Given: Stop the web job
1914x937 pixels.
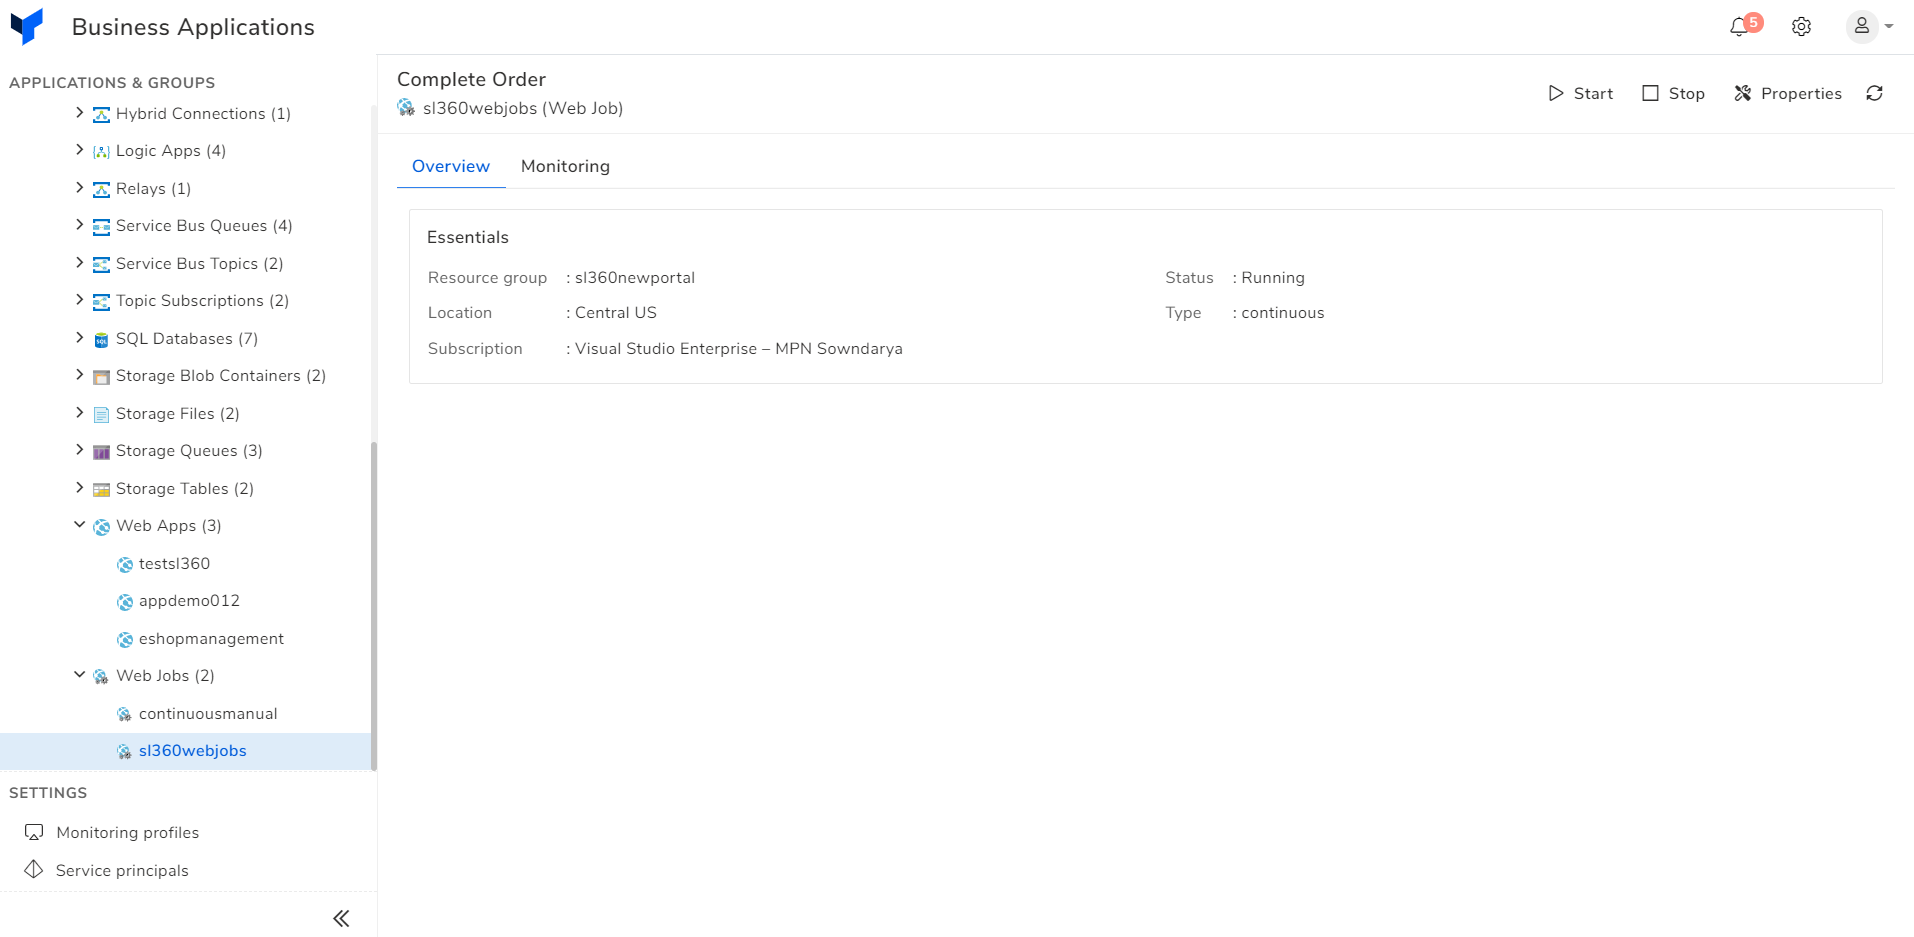Looking at the screenshot, I should (x=1673, y=93).
